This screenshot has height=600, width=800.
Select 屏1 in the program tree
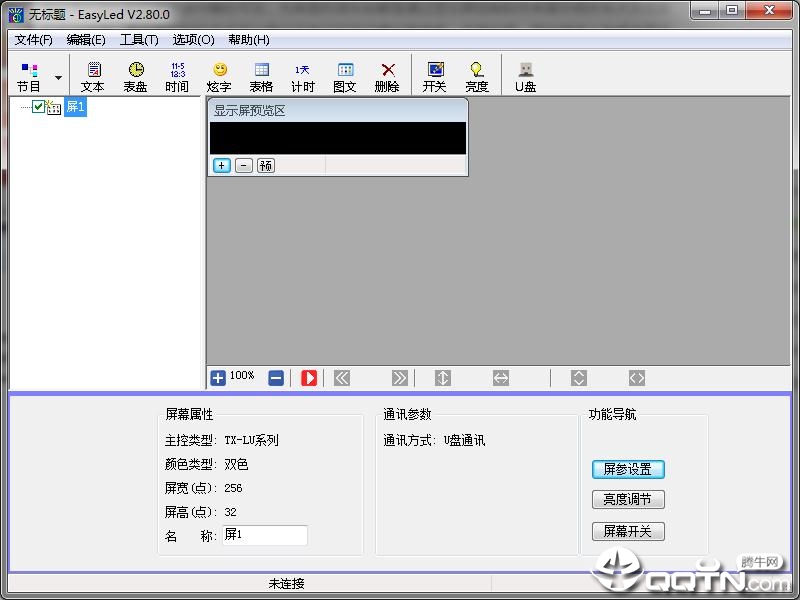75,107
